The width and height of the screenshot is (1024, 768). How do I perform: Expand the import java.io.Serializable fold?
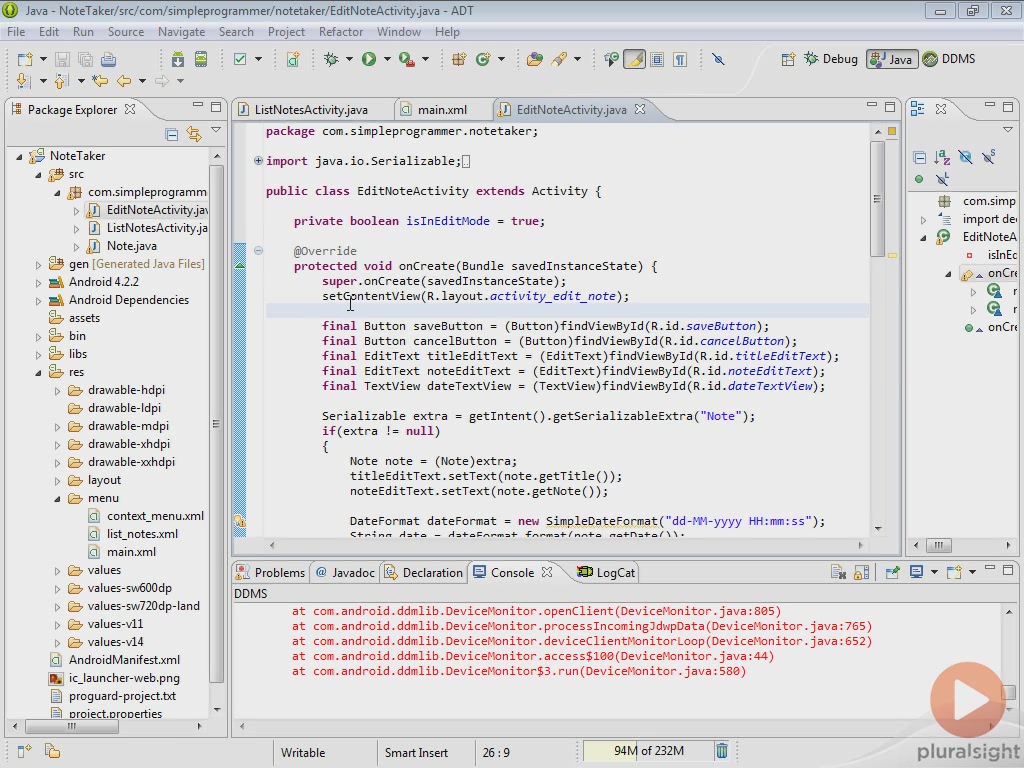coord(258,161)
